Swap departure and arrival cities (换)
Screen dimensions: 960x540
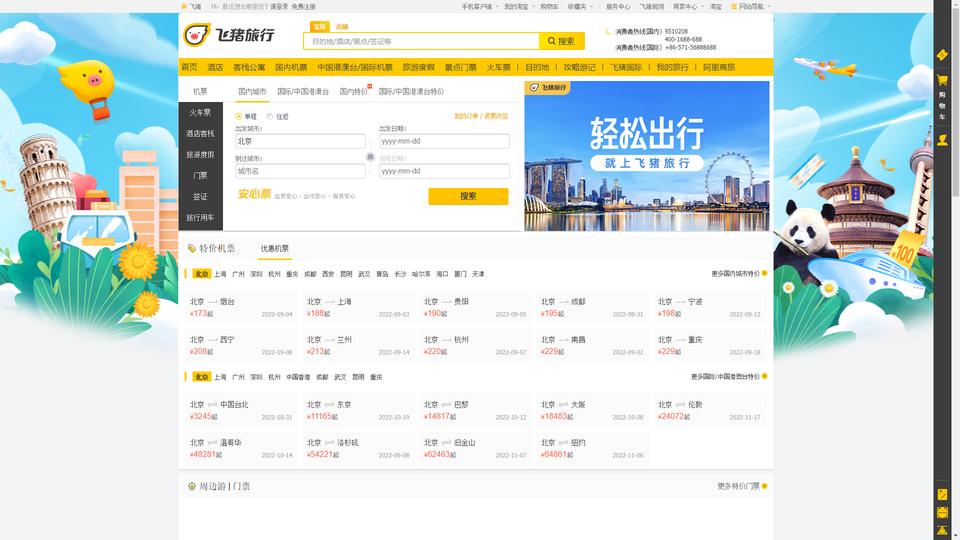370,157
